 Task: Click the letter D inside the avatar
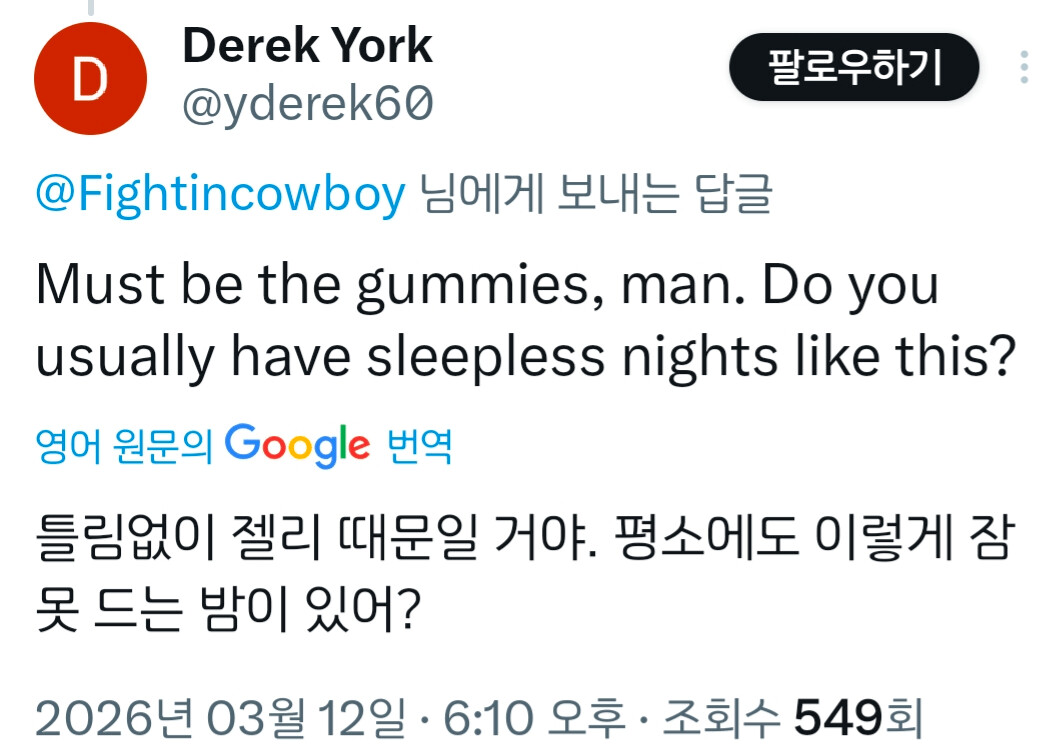(90, 80)
